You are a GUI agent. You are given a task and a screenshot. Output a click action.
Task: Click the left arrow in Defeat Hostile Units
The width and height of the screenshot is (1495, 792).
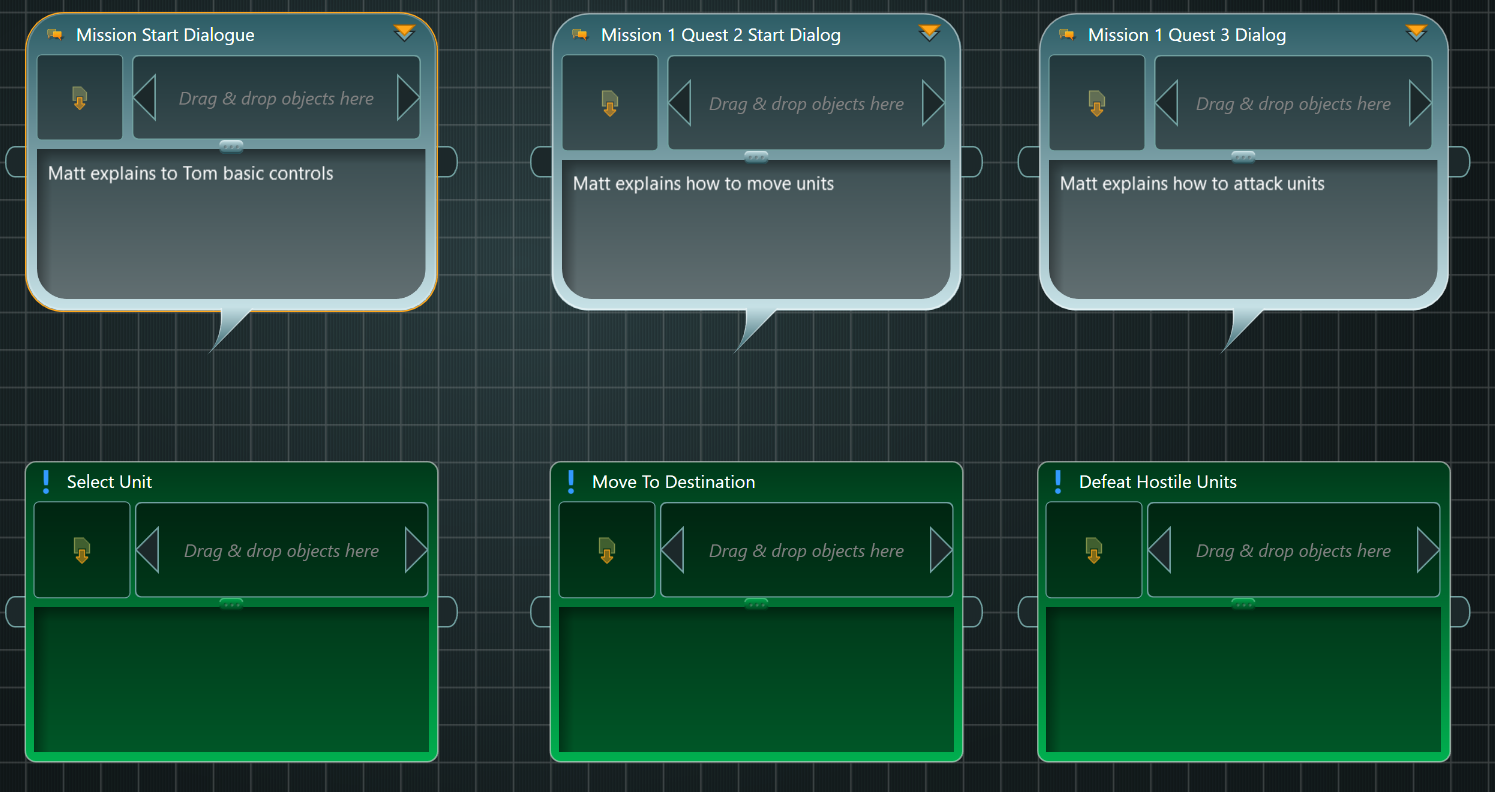tap(1160, 550)
